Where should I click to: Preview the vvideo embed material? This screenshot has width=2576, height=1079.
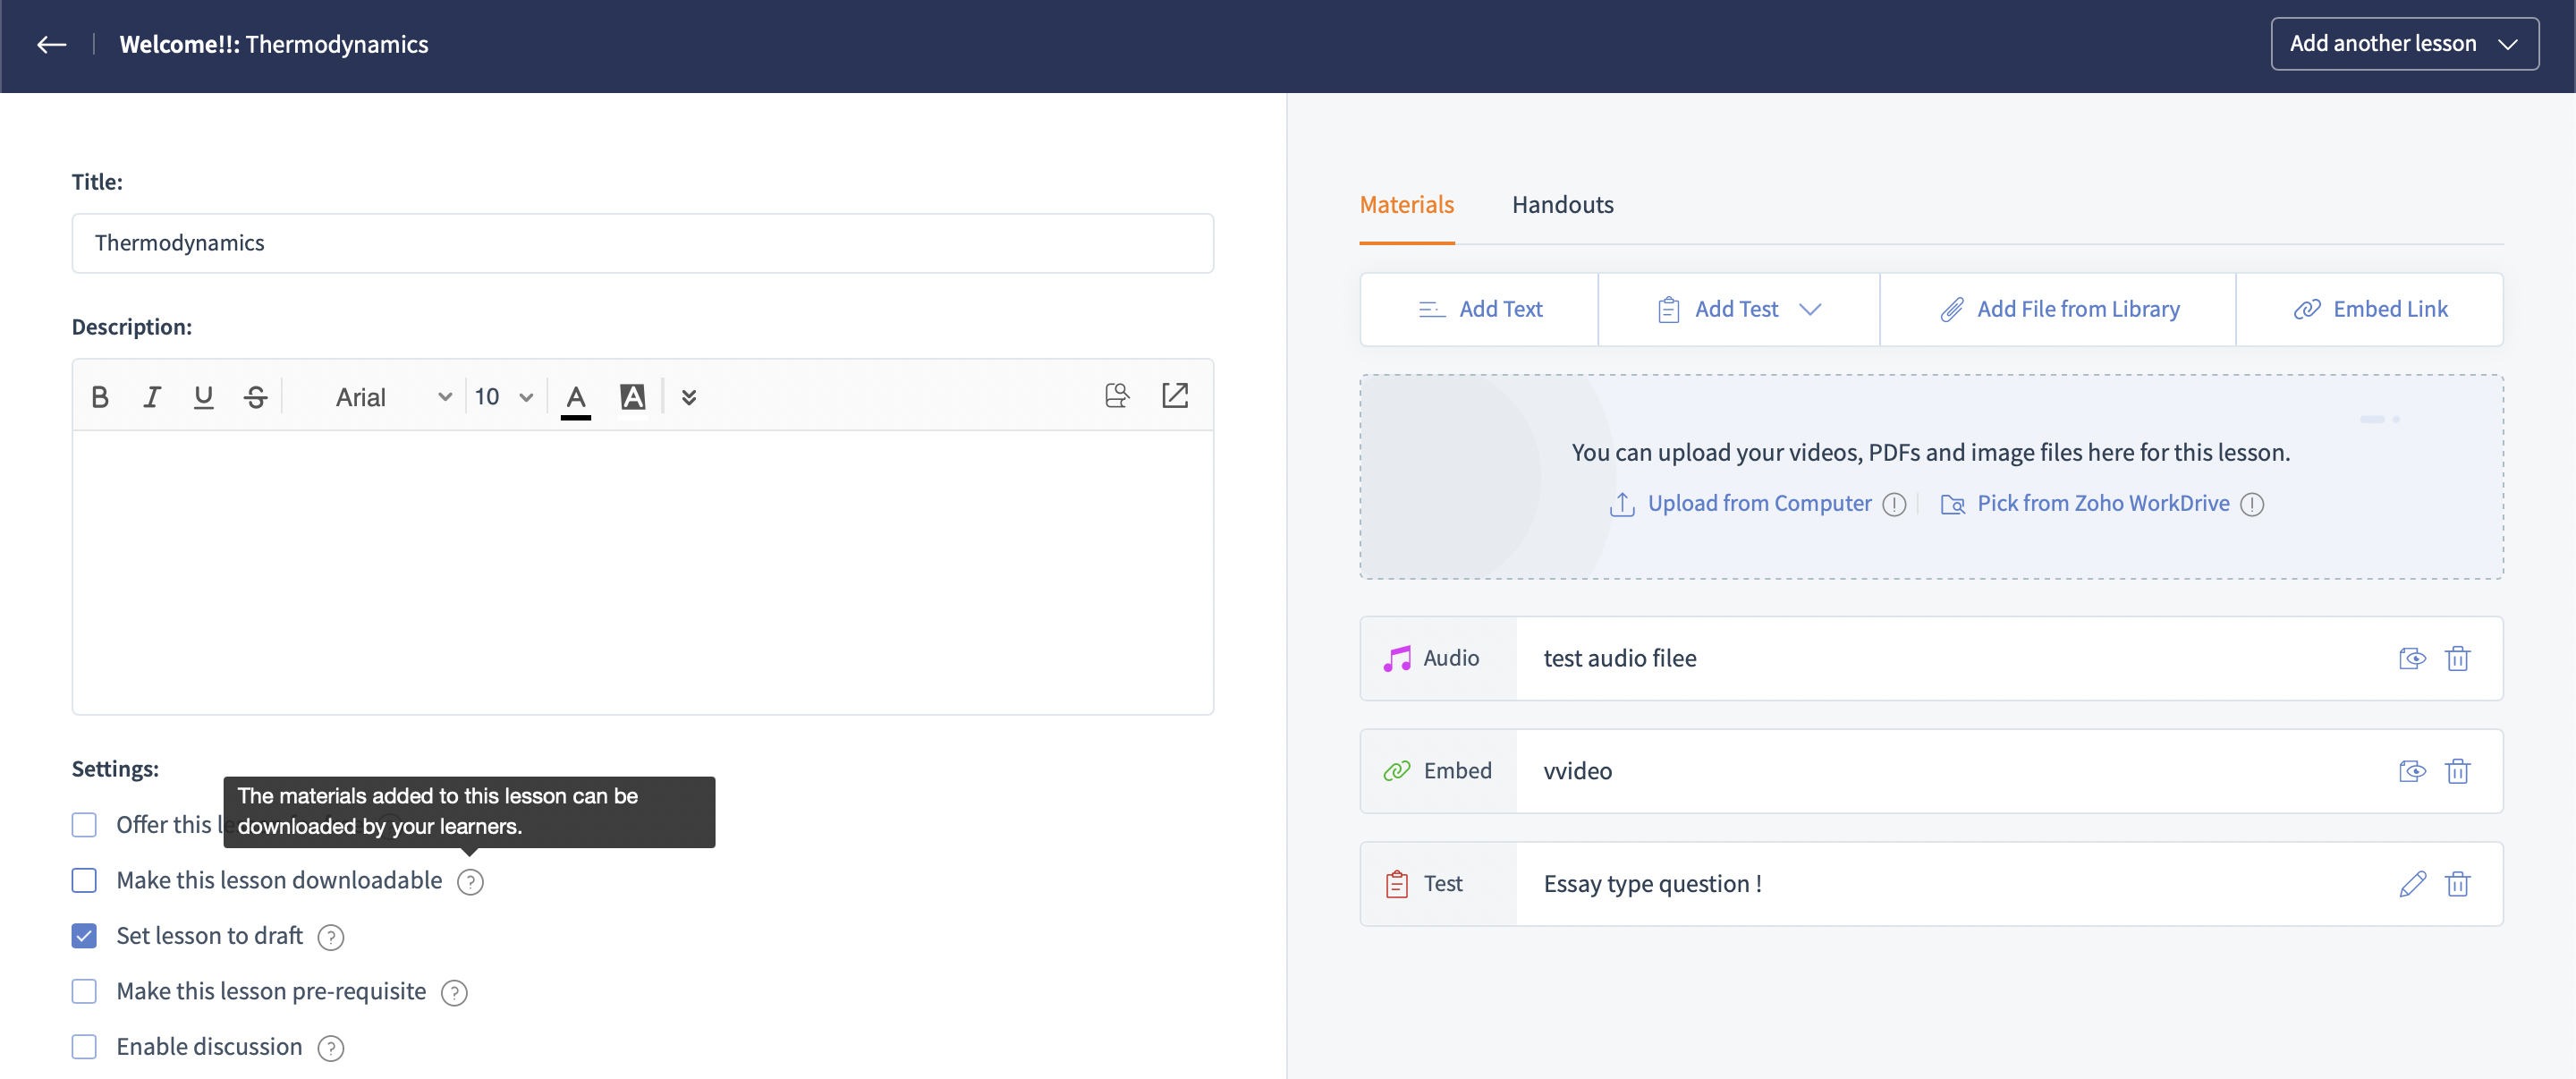(2412, 771)
